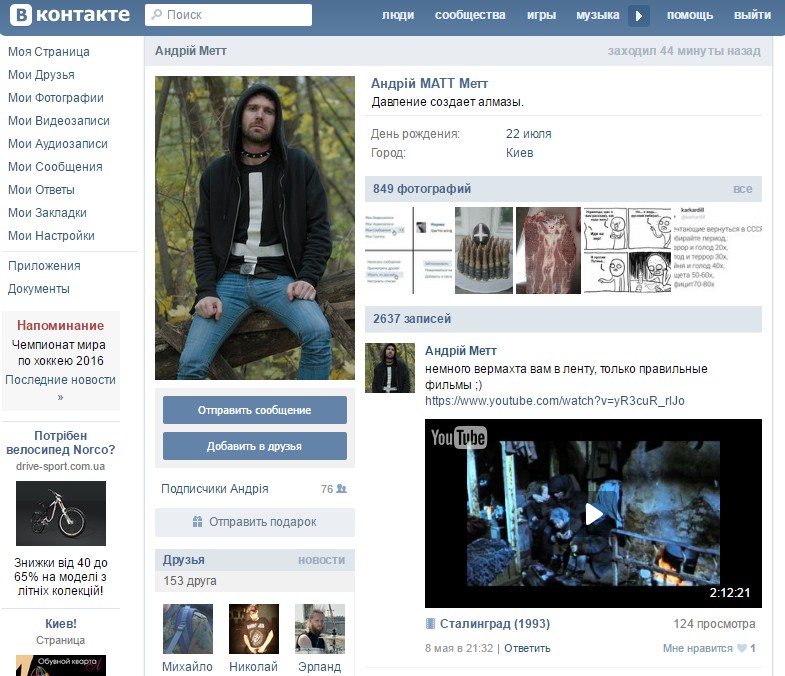Click Отправить сообщение button

pyautogui.click(x=255, y=410)
